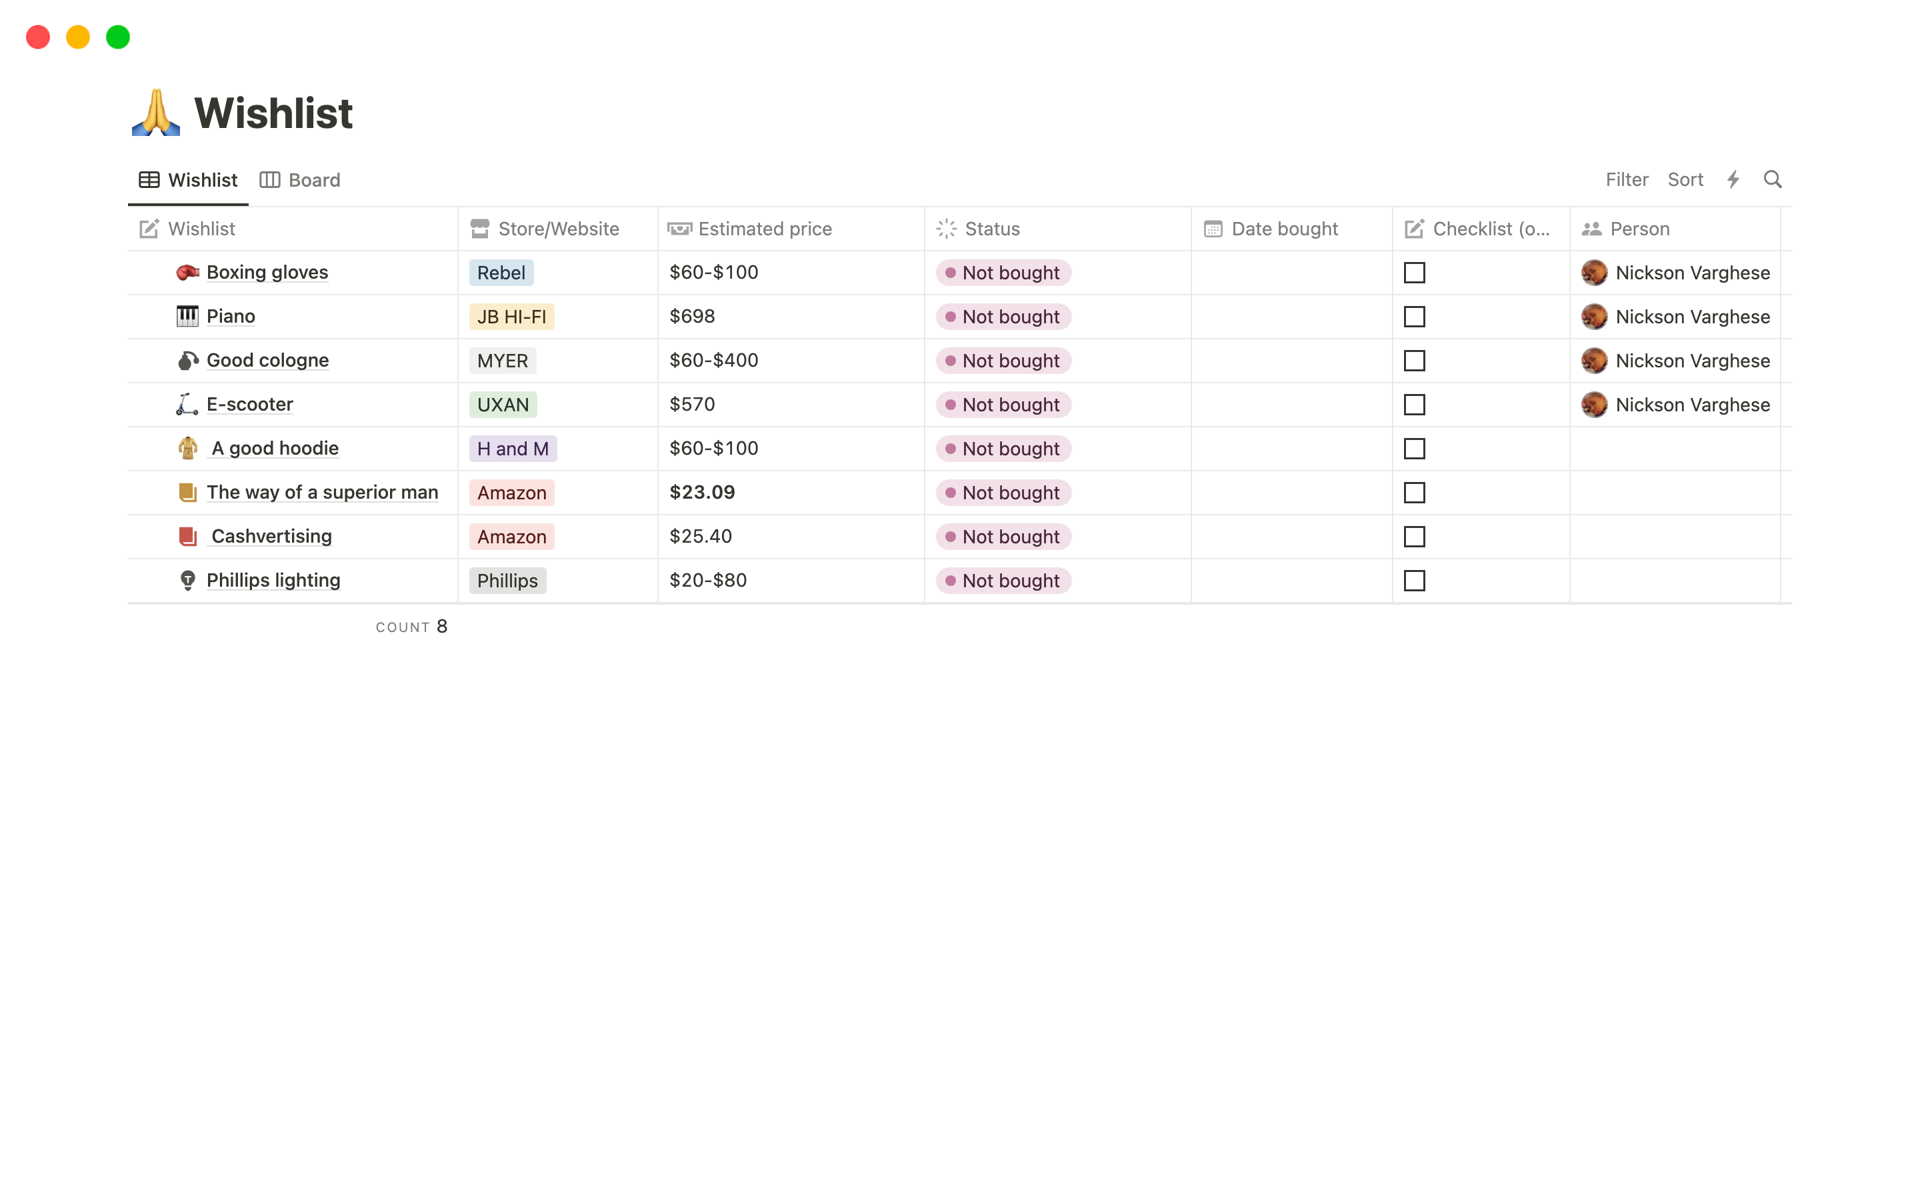Tick the checkbox for A good hoodie
The height and width of the screenshot is (1200, 1920).
[1414, 449]
